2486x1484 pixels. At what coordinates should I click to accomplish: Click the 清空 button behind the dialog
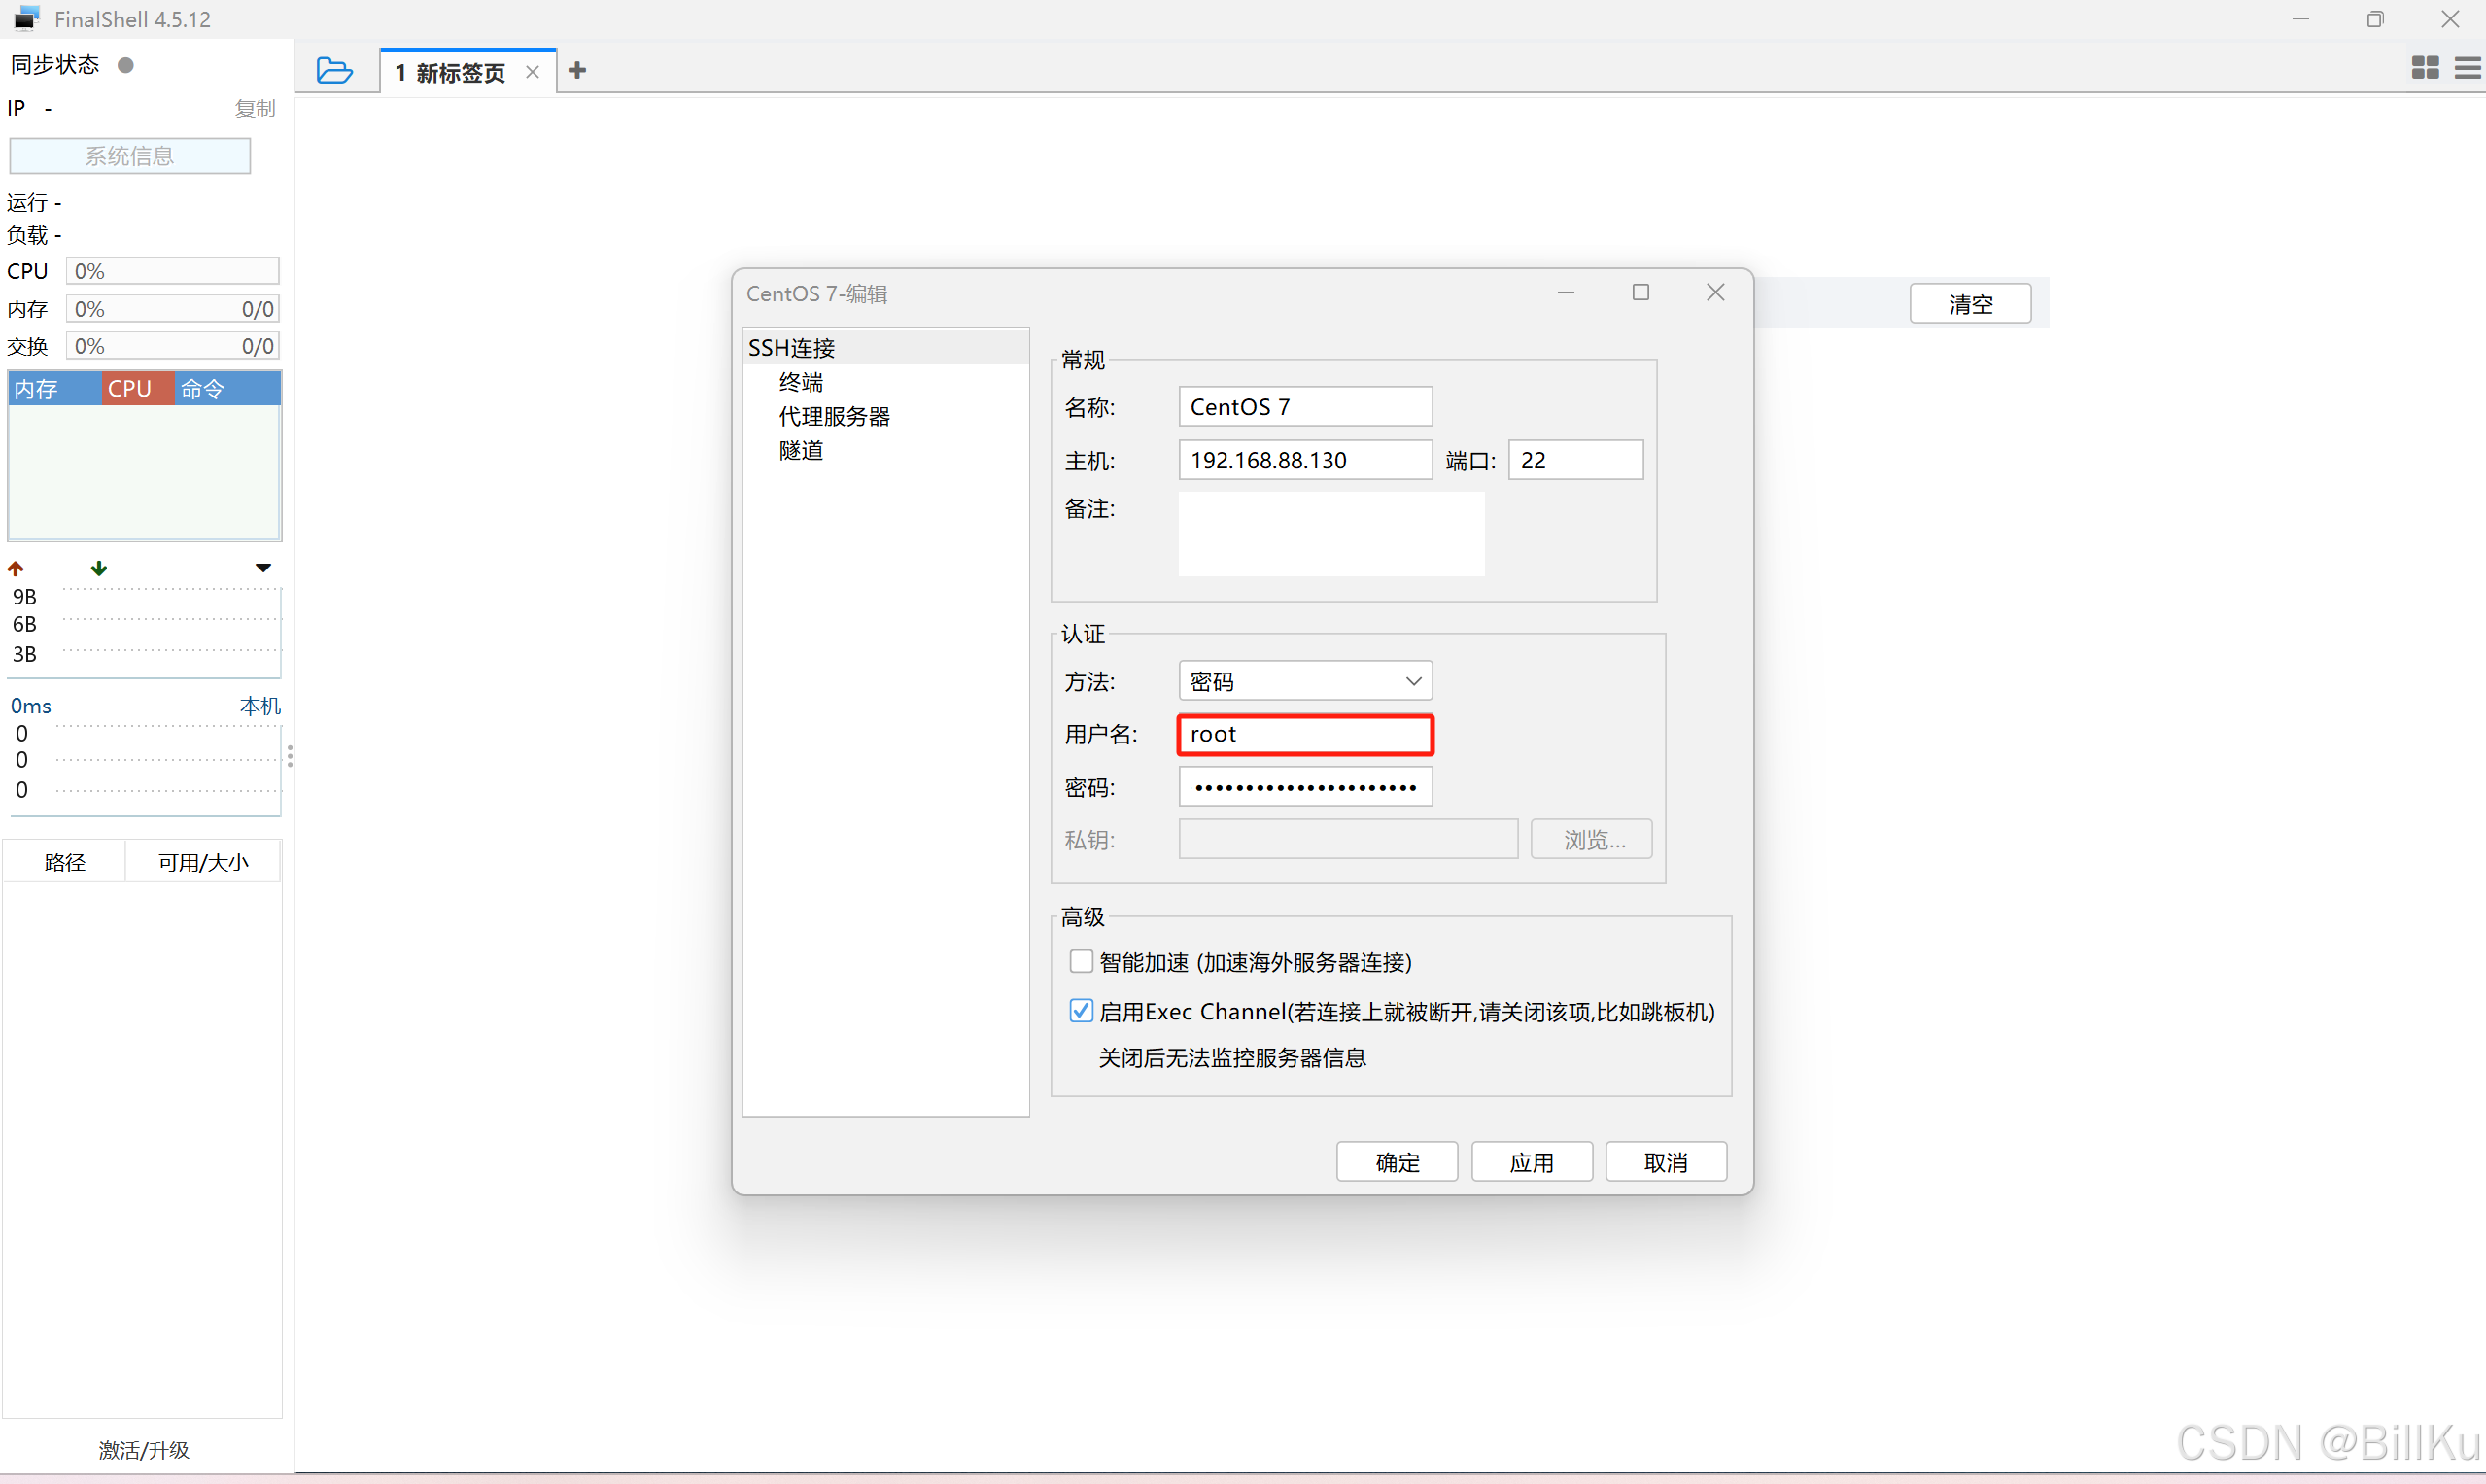click(1970, 304)
